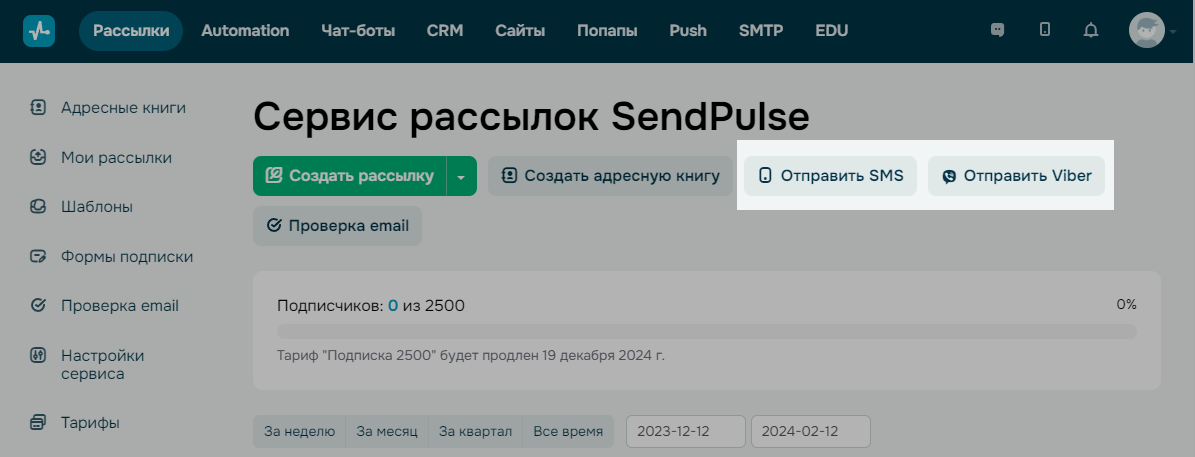1195x457 pixels.
Task: Click the Адресные книги sidebar icon
Action: click(x=38, y=107)
